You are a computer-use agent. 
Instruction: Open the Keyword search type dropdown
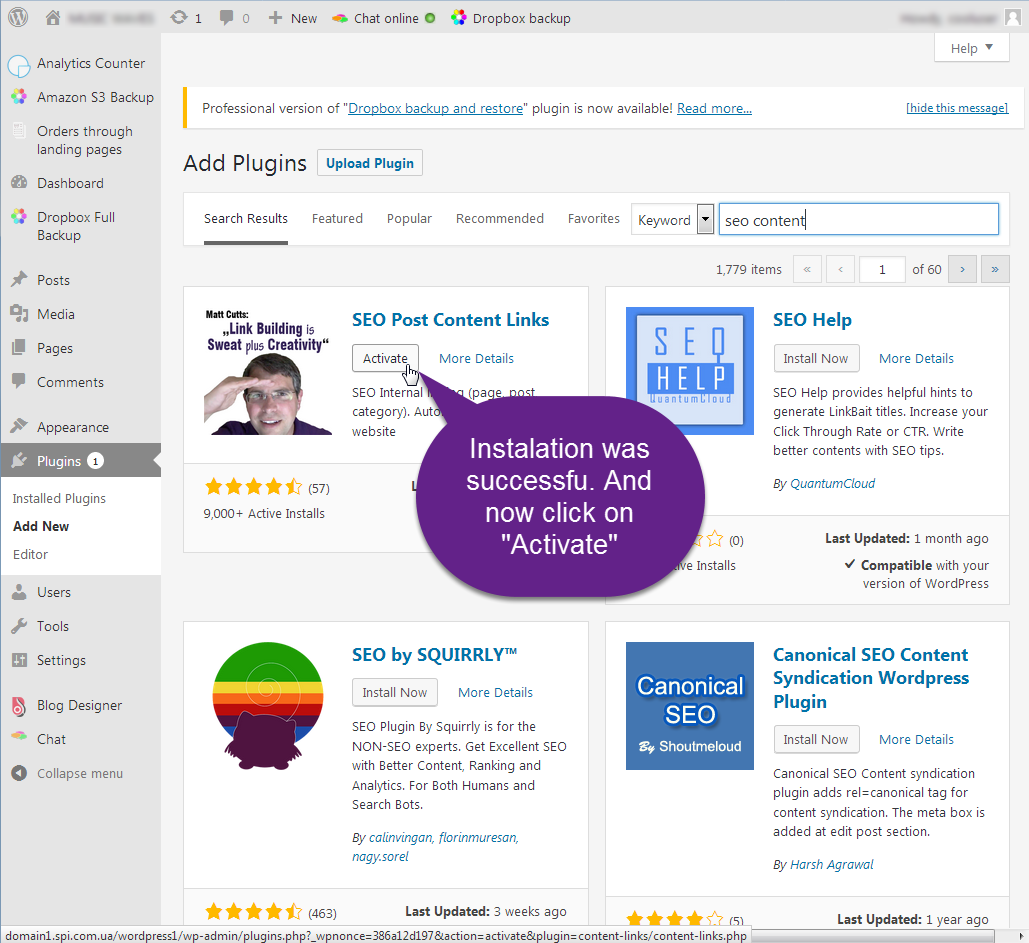pos(672,219)
